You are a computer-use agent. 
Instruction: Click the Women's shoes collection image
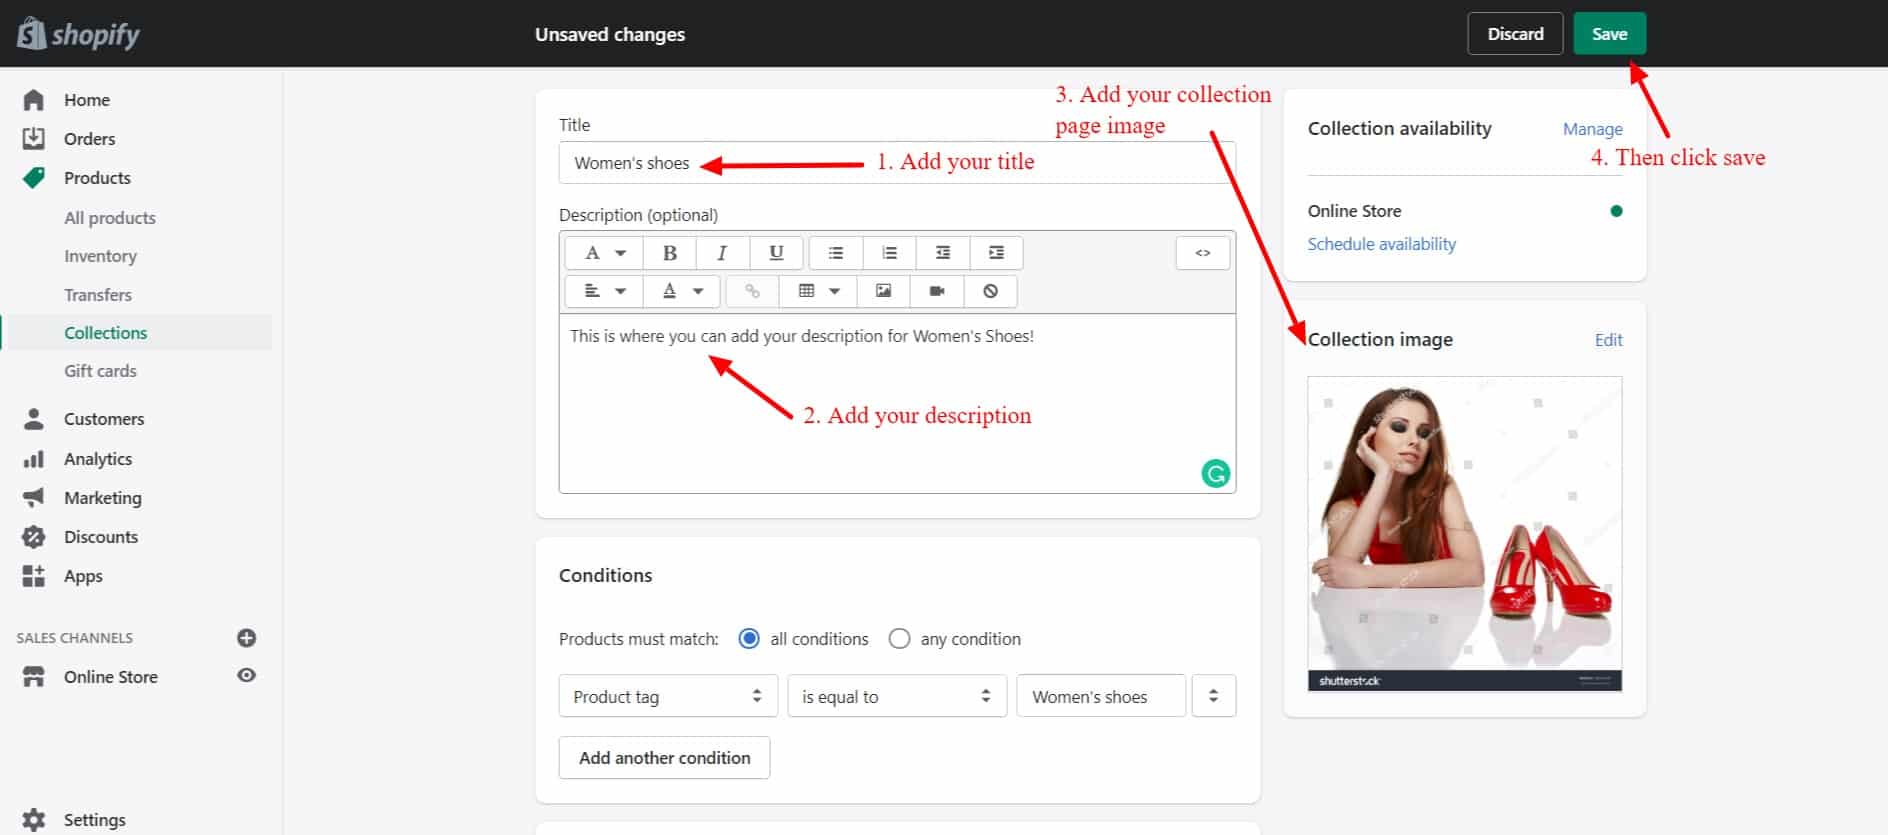coord(1464,533)
